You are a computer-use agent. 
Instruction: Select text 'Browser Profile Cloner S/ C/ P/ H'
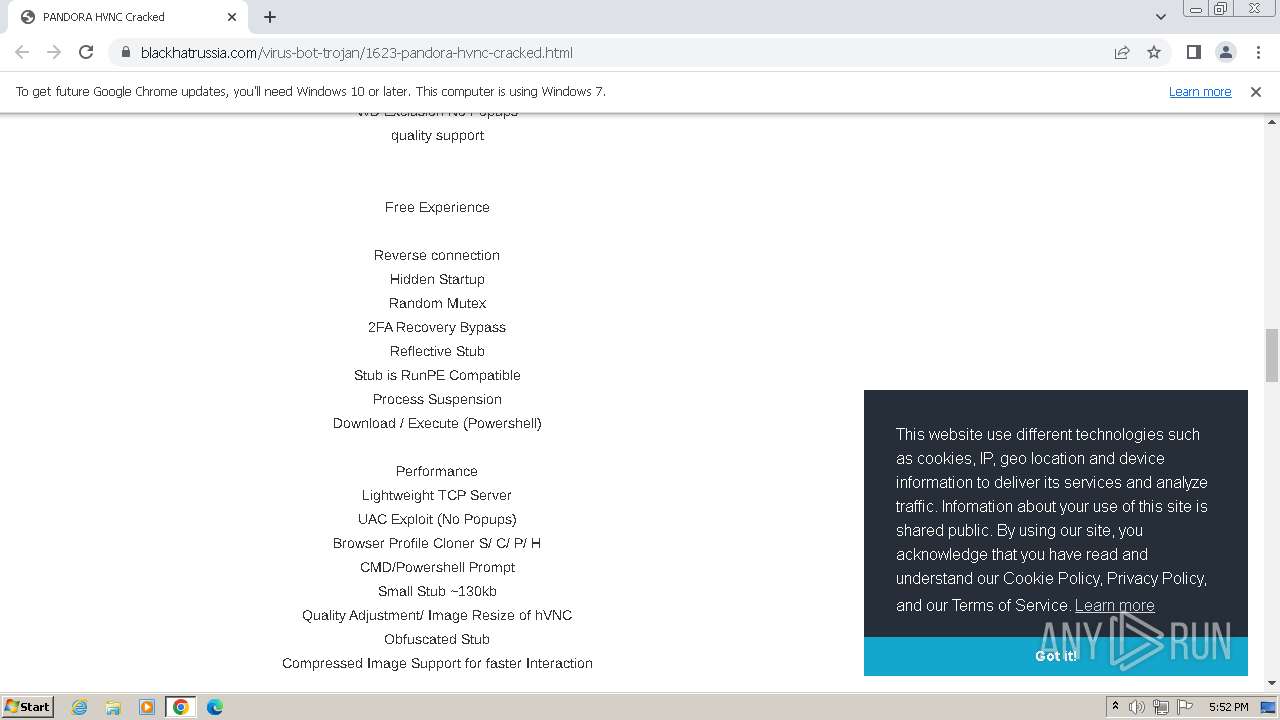(437, 543)
